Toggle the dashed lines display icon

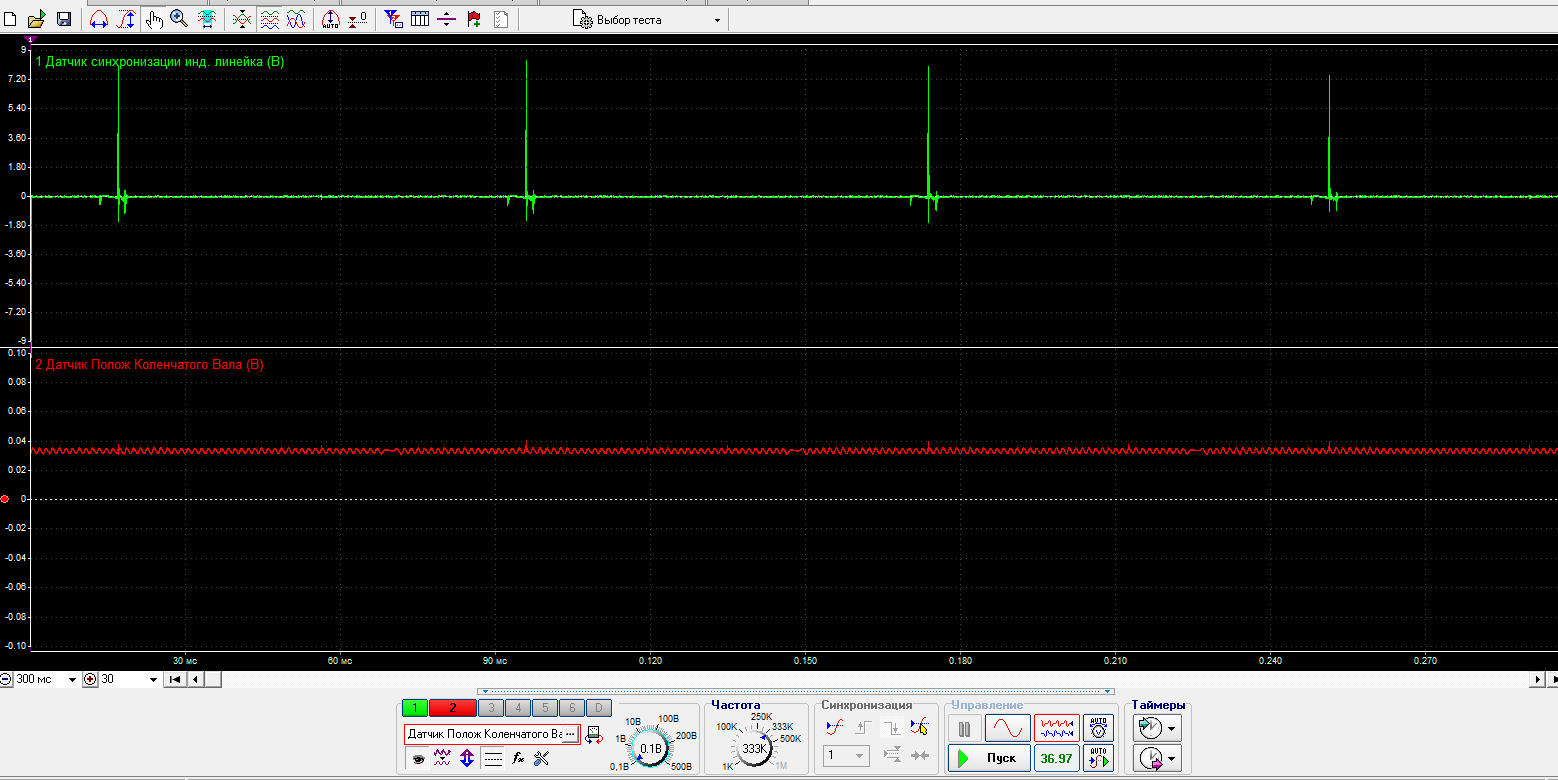(x=493, y=759)
